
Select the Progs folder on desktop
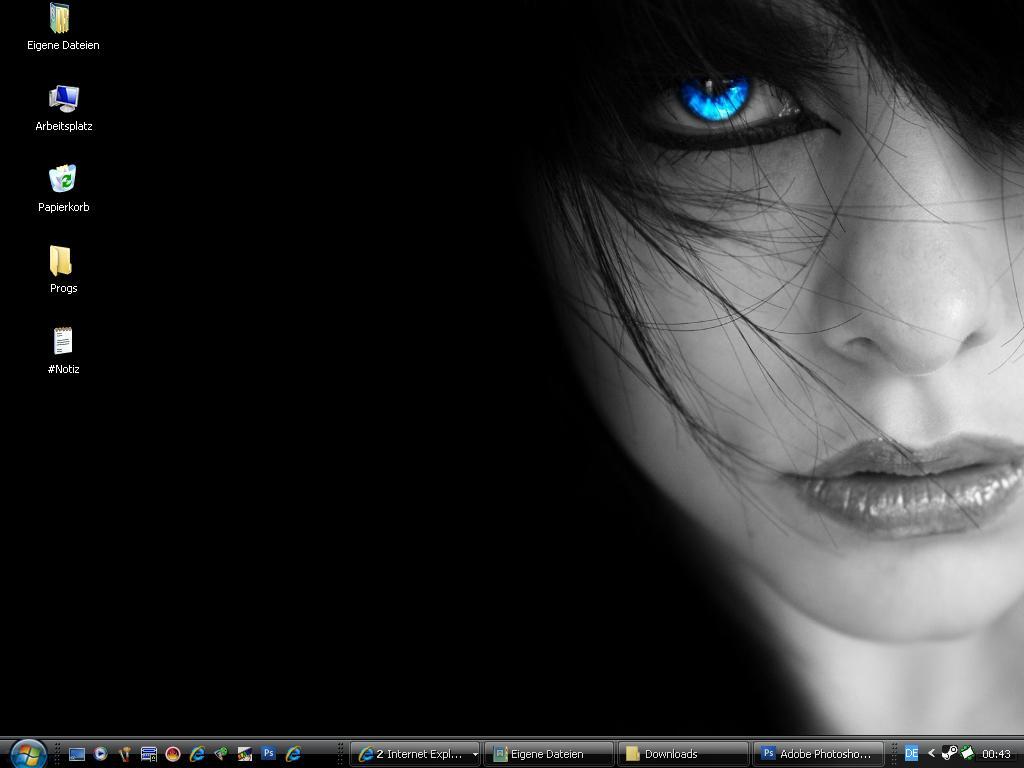tap(63, 269)
